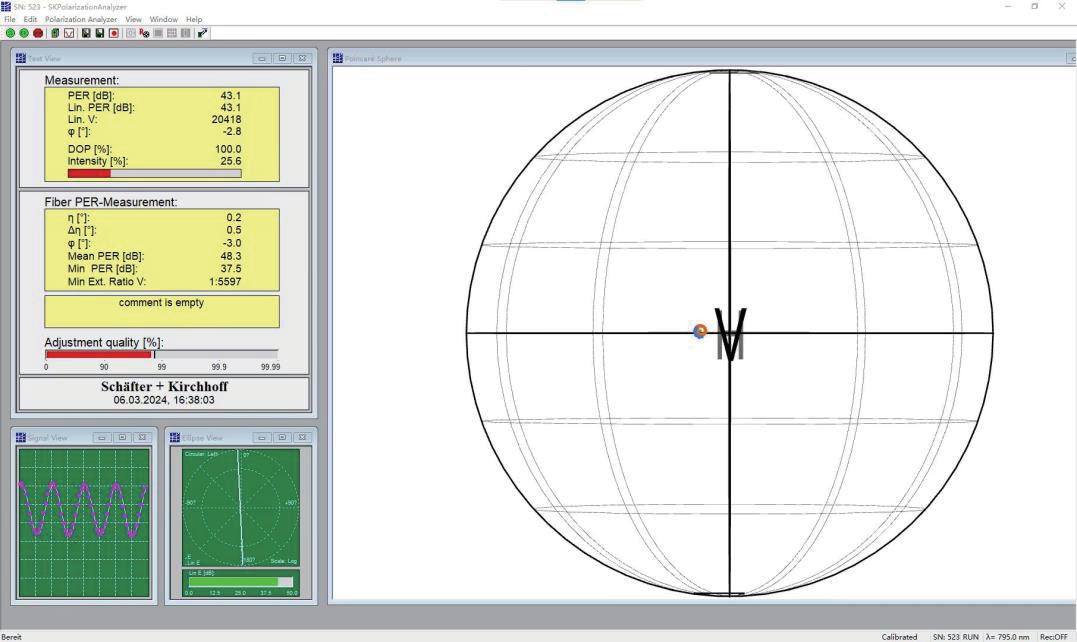
Task: Click the green document toolbar icon
Action: click(54, 33)
